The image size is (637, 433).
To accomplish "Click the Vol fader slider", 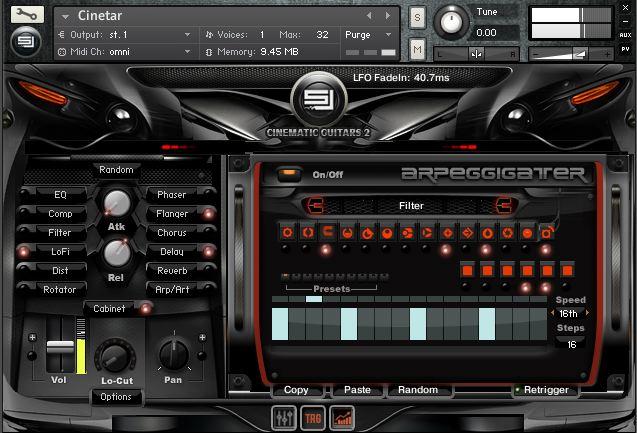I will coord(60,346).
